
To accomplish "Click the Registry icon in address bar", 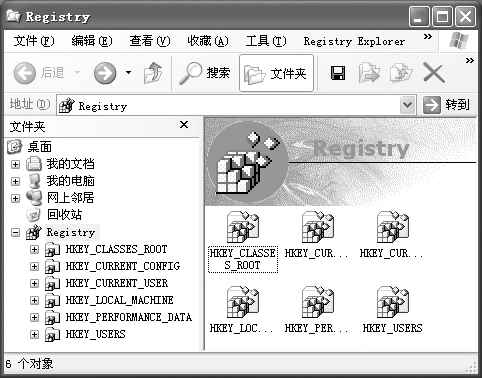I will tap(66, 106).
